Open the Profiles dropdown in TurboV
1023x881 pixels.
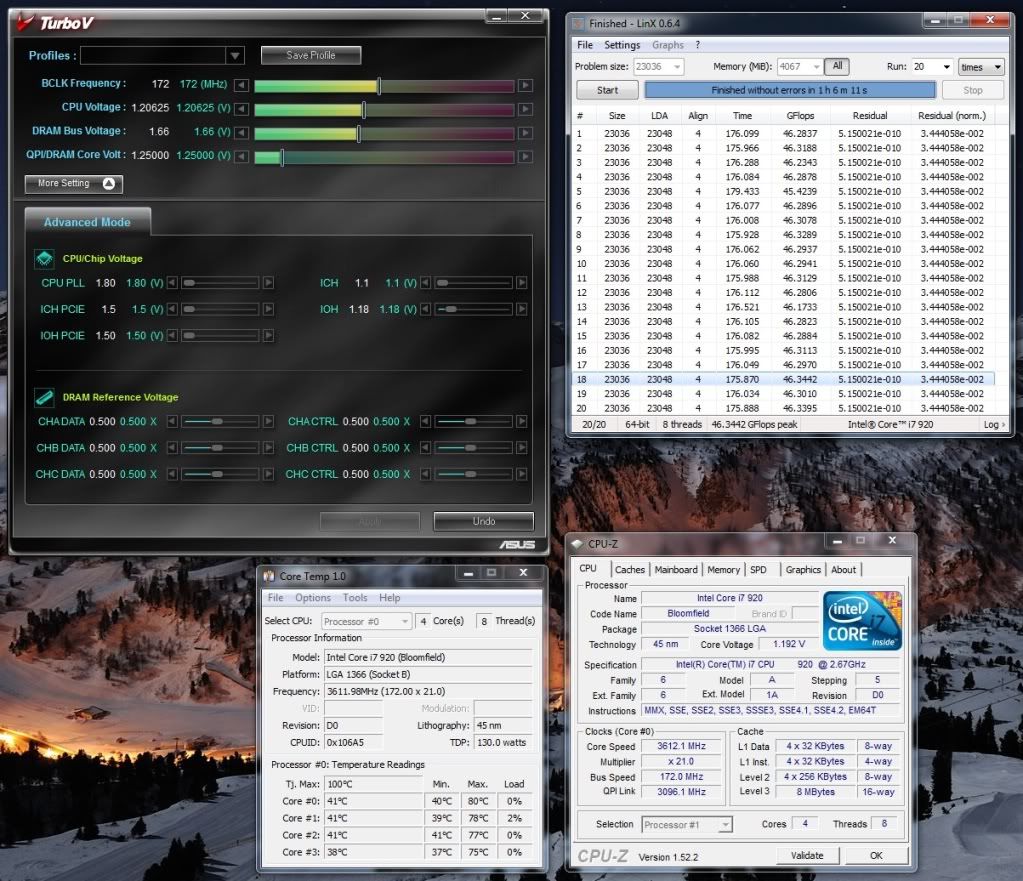tap(235, 55)
